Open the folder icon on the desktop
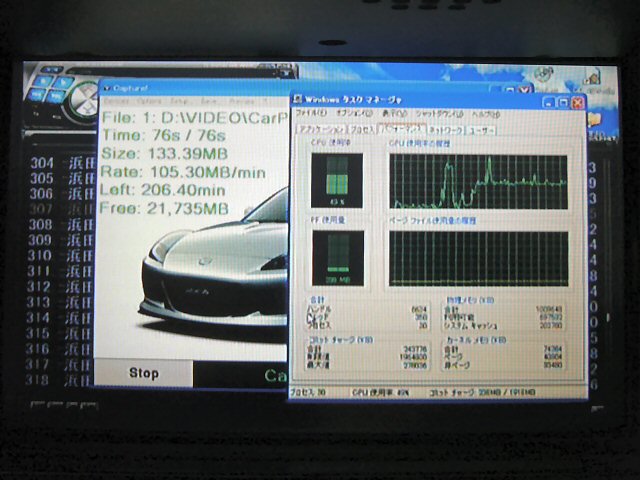 (x=596, y=120)
